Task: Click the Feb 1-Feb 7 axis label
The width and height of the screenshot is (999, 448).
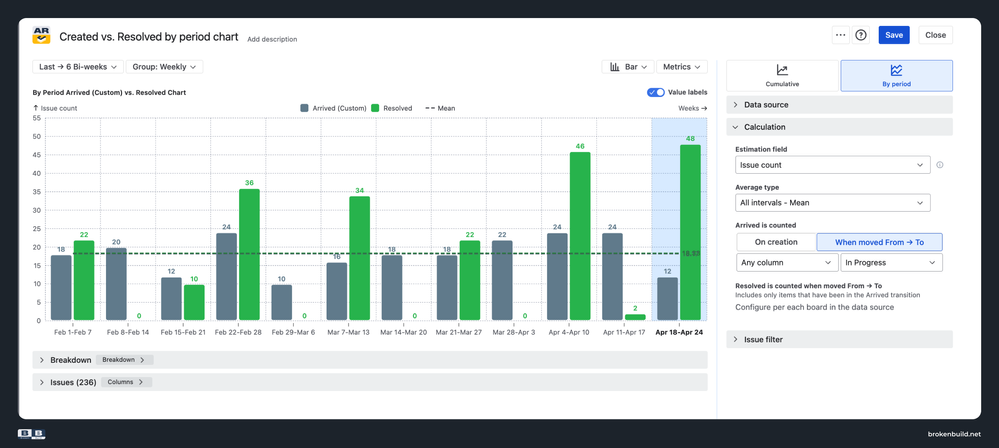Action: click(x=73, y=333)
